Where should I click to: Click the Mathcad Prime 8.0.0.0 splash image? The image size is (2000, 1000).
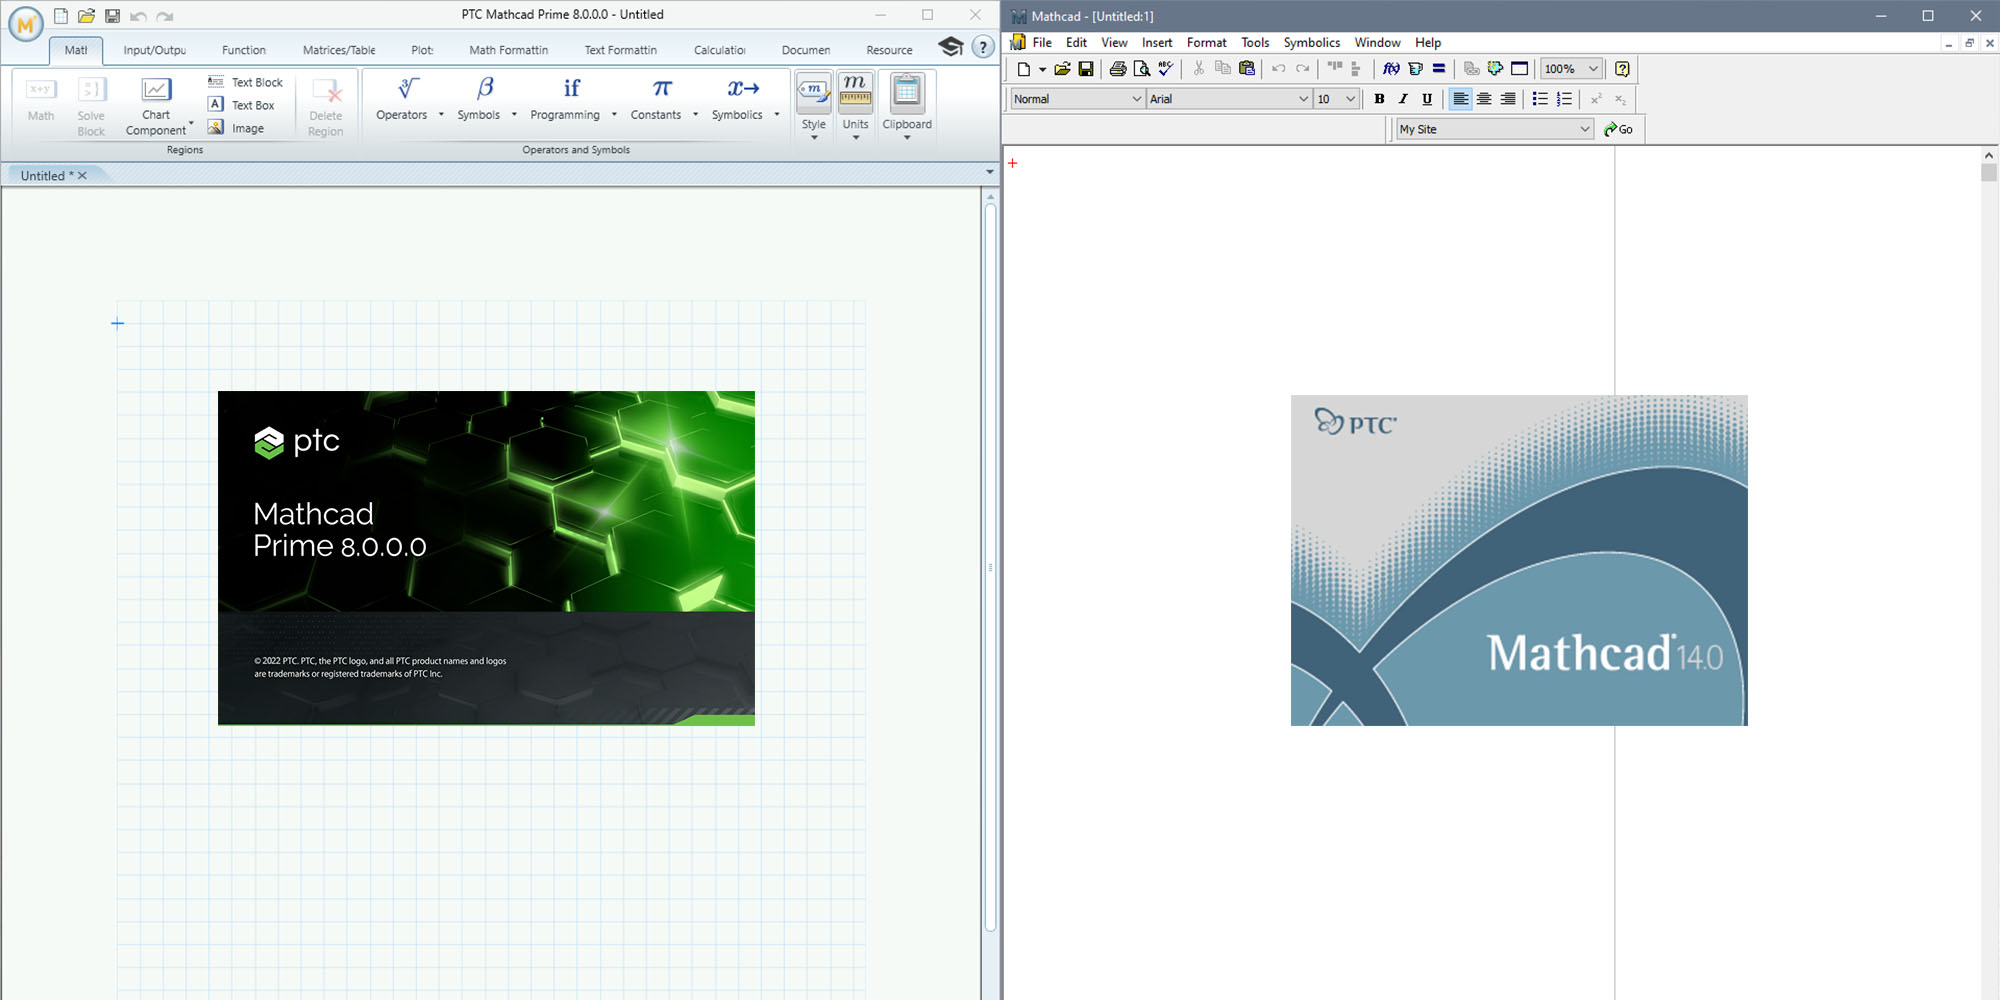486,558
